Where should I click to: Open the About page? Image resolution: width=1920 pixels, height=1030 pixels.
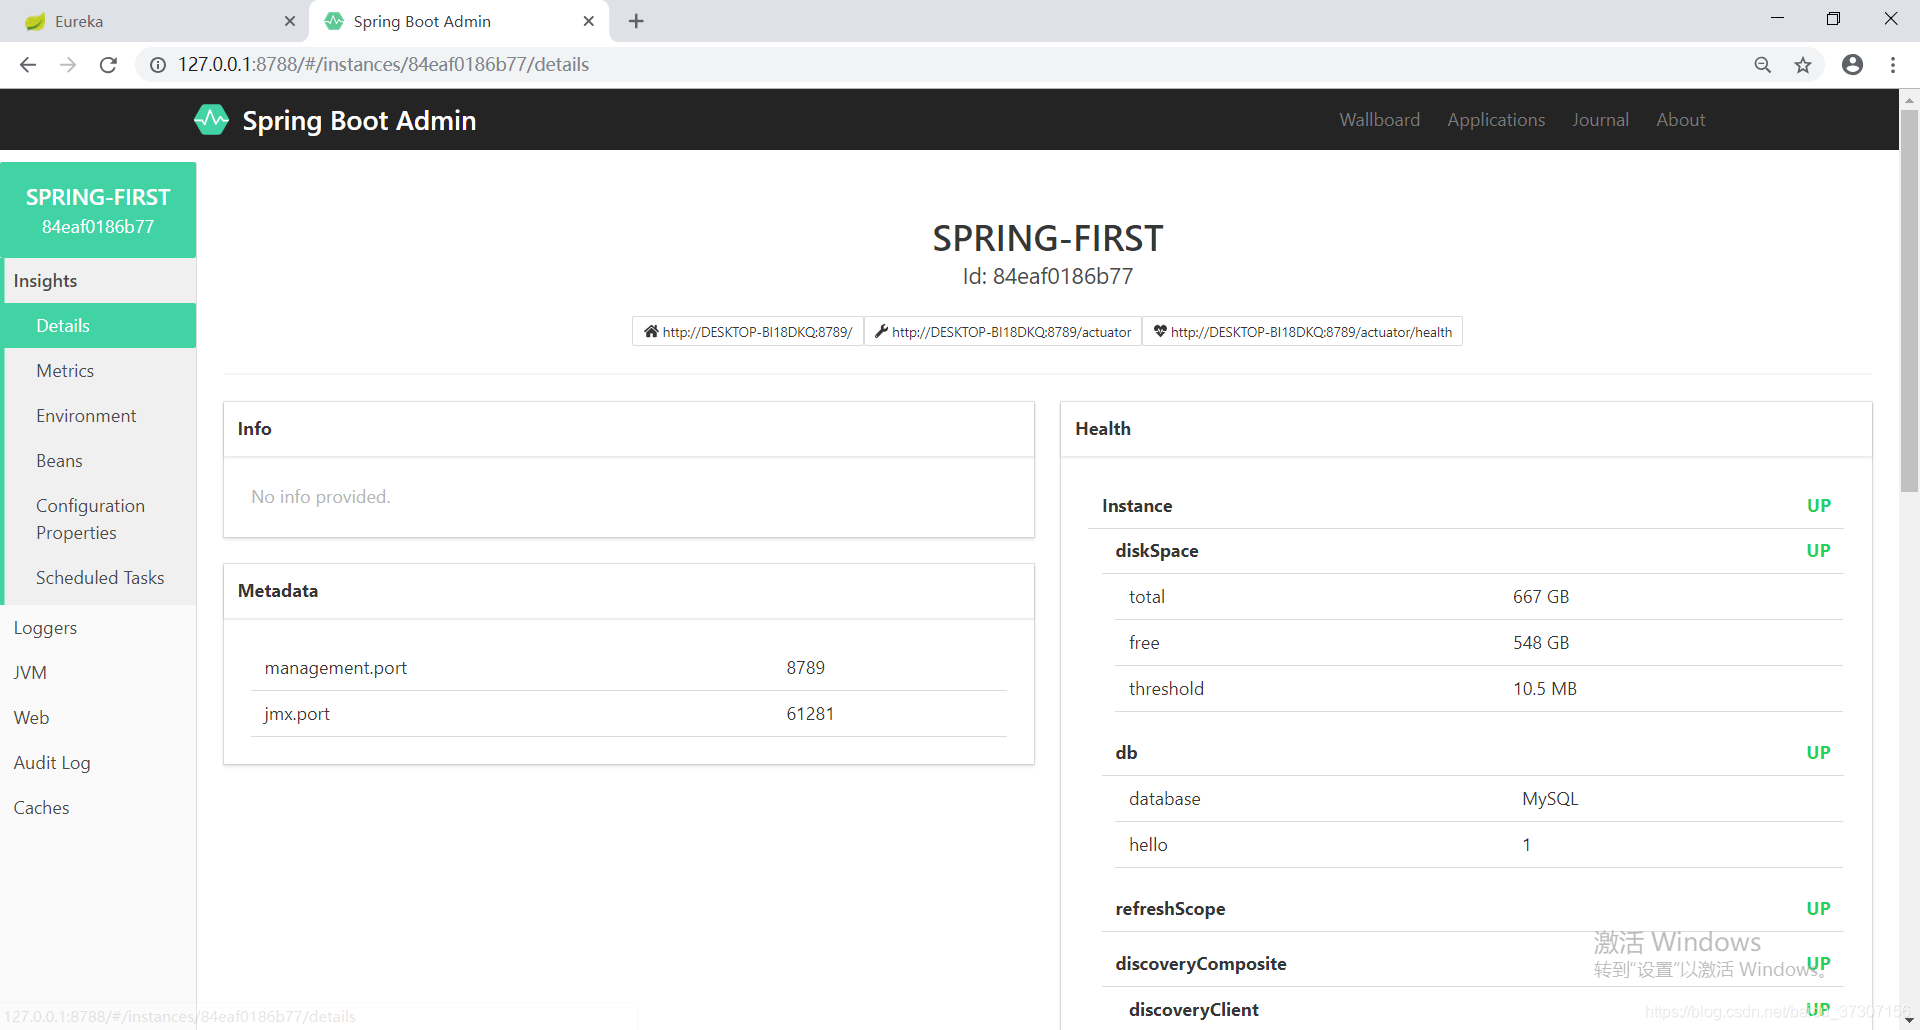[x=1681, y=120]
